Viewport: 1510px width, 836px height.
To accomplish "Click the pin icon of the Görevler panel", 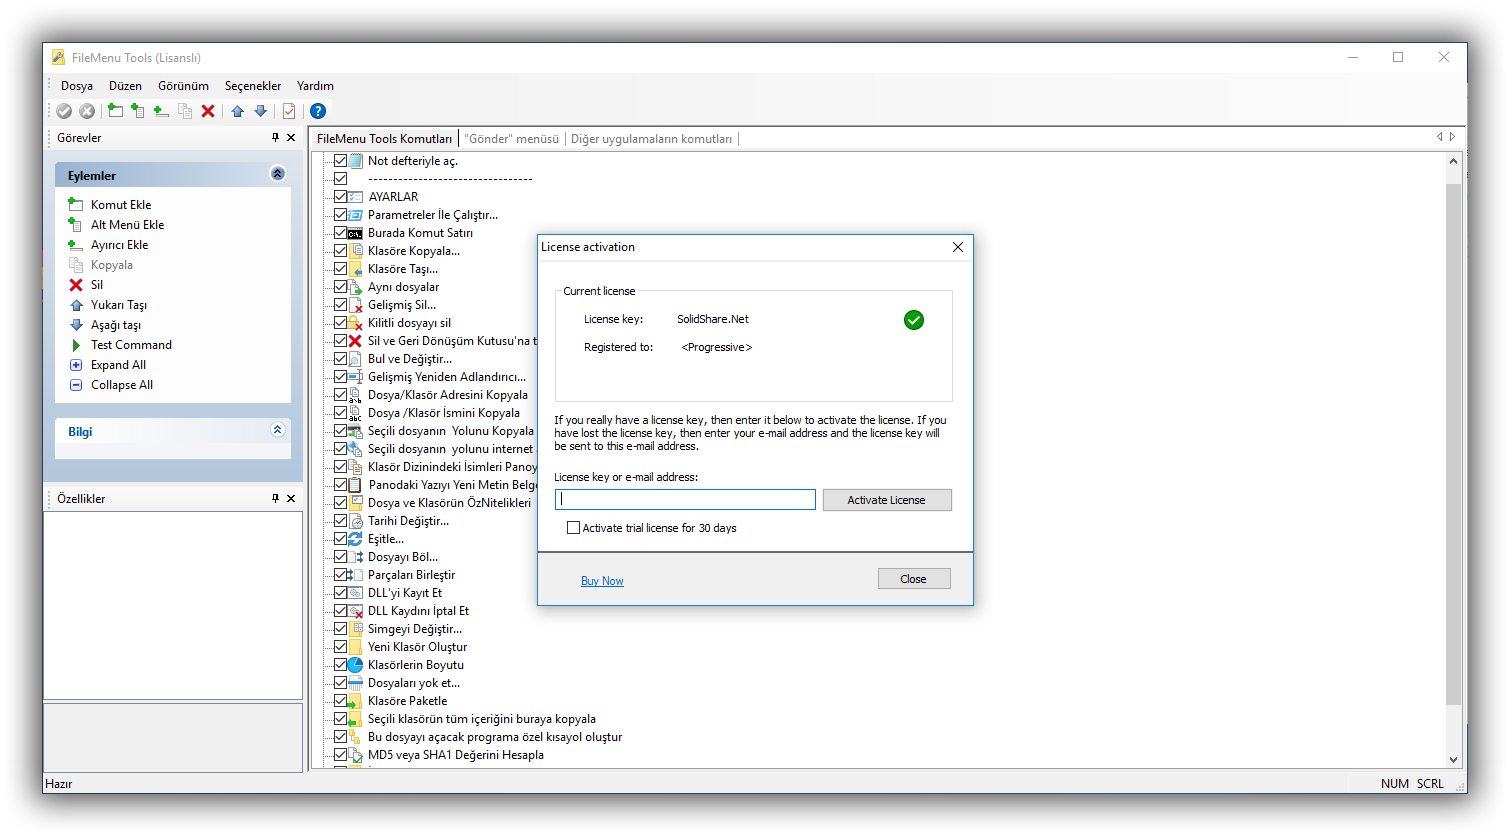I will click(x=275, y=137).
